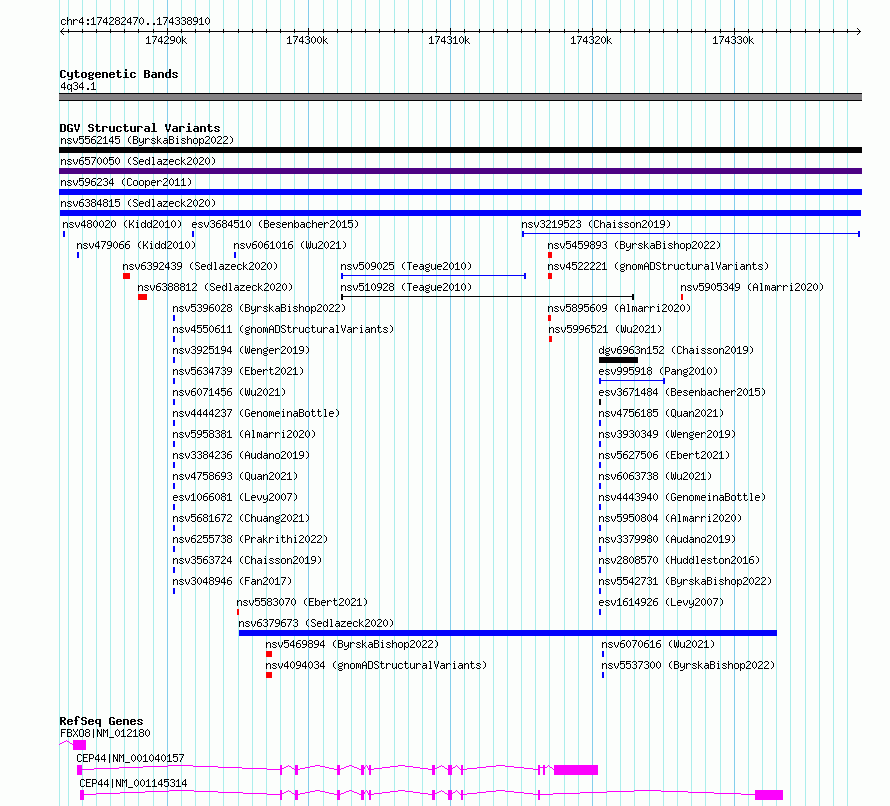Viewport: 890px width, 806px height.
Task: Click nsv5542731 (ByrskaBishop2022) label
Action: pos(685,581)
